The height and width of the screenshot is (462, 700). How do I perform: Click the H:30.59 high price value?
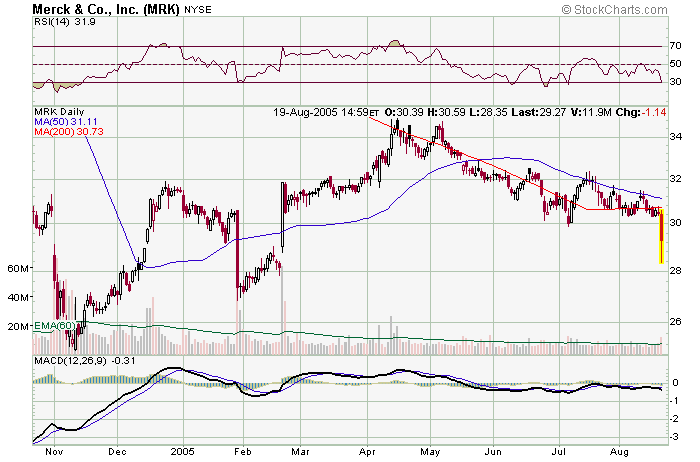pyautogui.click(x=445, y=112)
